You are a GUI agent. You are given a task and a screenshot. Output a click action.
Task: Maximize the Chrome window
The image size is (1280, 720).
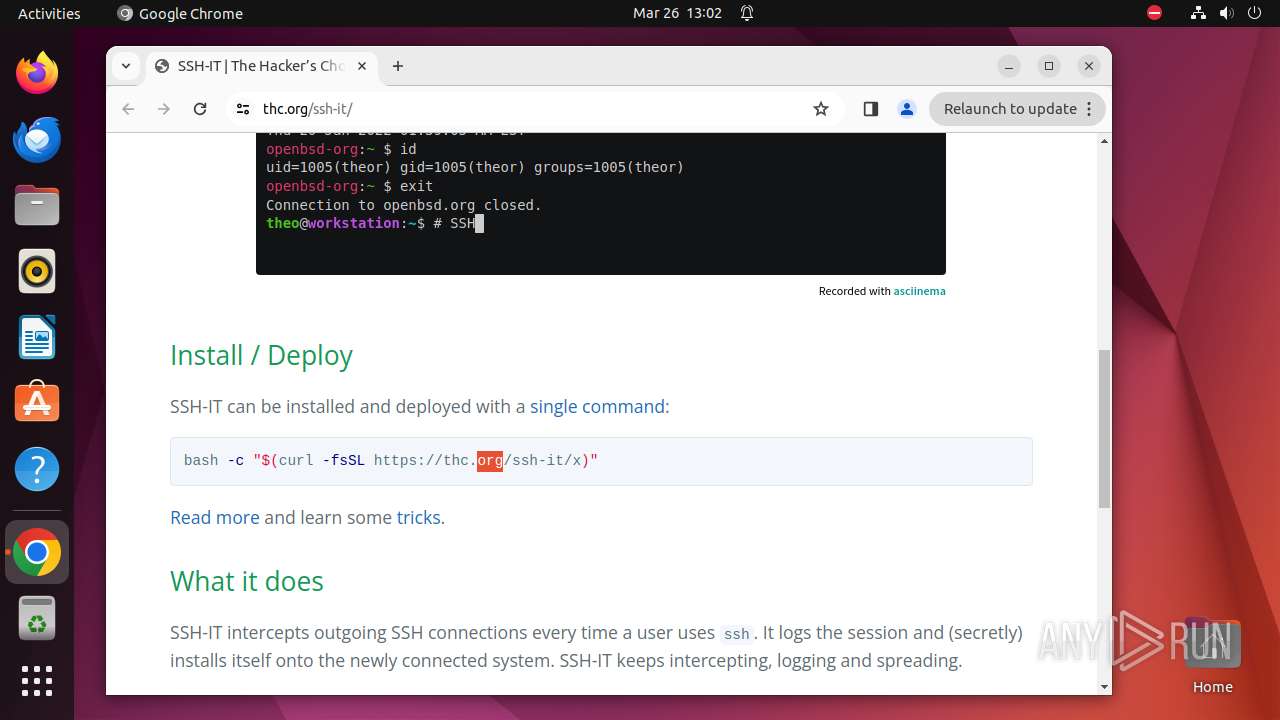tap(1049, 66)
